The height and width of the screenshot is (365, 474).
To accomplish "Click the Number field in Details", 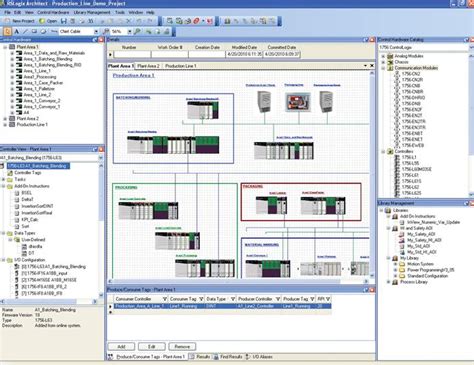I will coord(132,54).
